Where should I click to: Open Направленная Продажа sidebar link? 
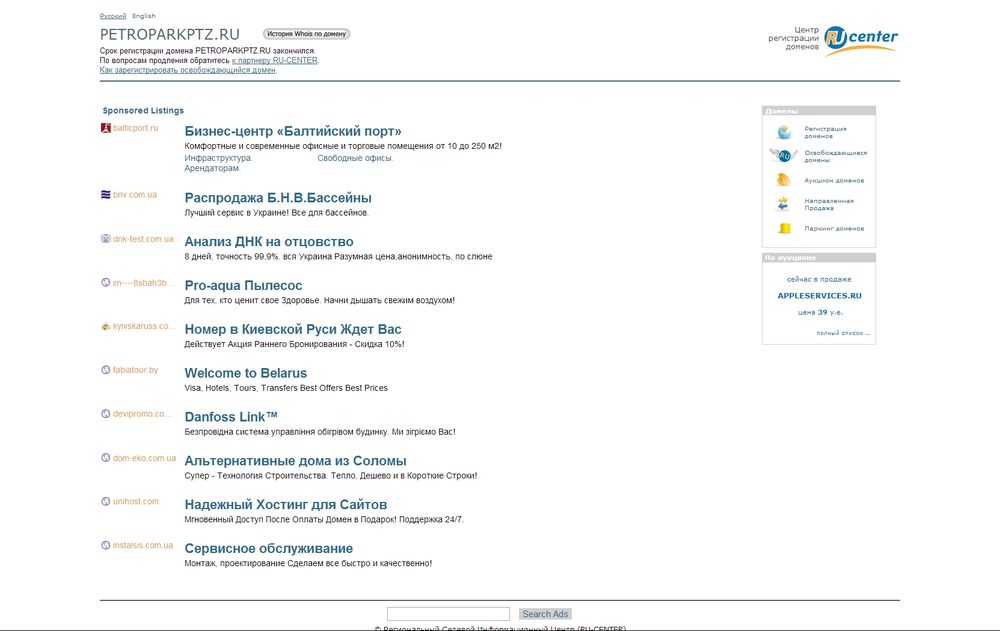pos(828,204)
